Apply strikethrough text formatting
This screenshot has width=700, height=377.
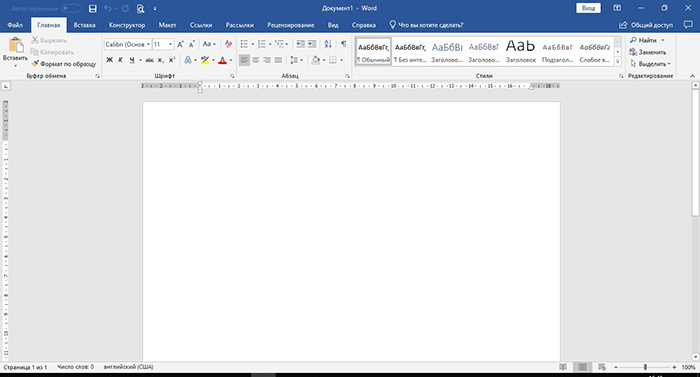pyautogui.click(x=149, y=60)
